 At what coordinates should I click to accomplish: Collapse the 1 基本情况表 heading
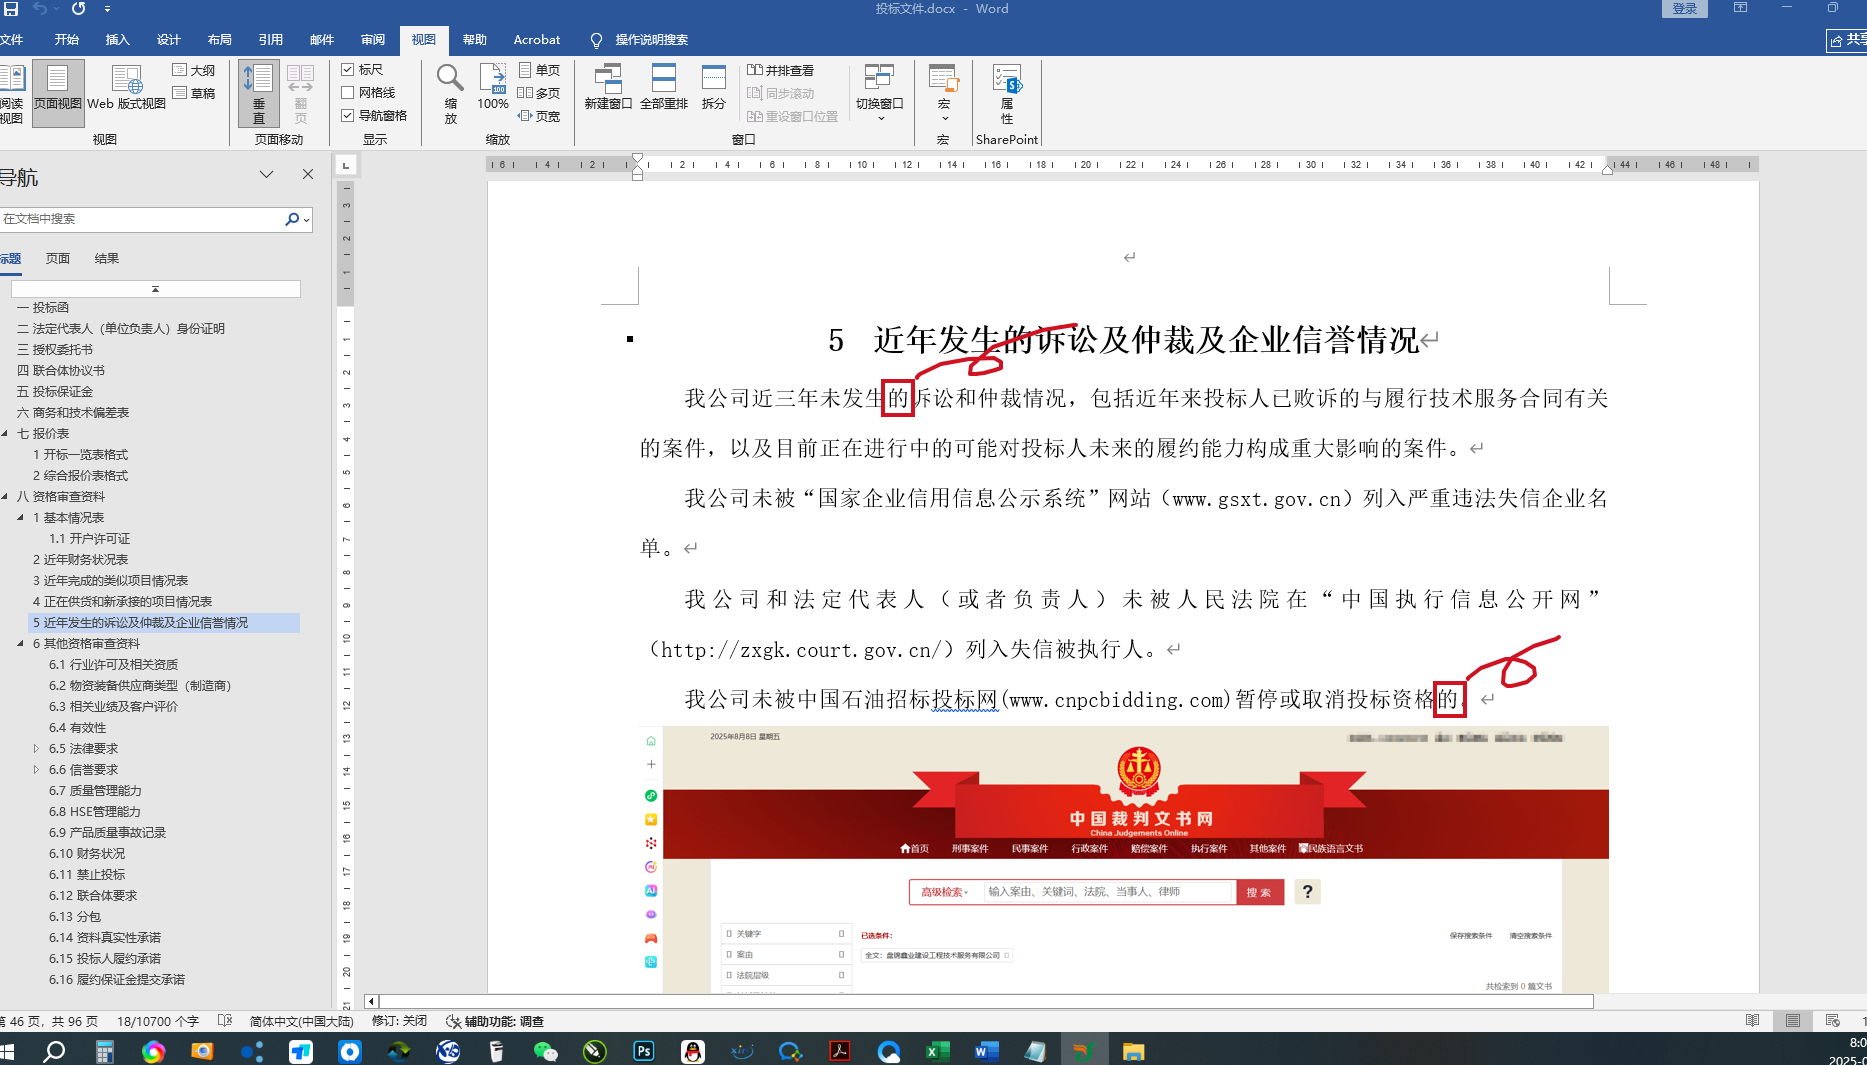pos(21,517)
